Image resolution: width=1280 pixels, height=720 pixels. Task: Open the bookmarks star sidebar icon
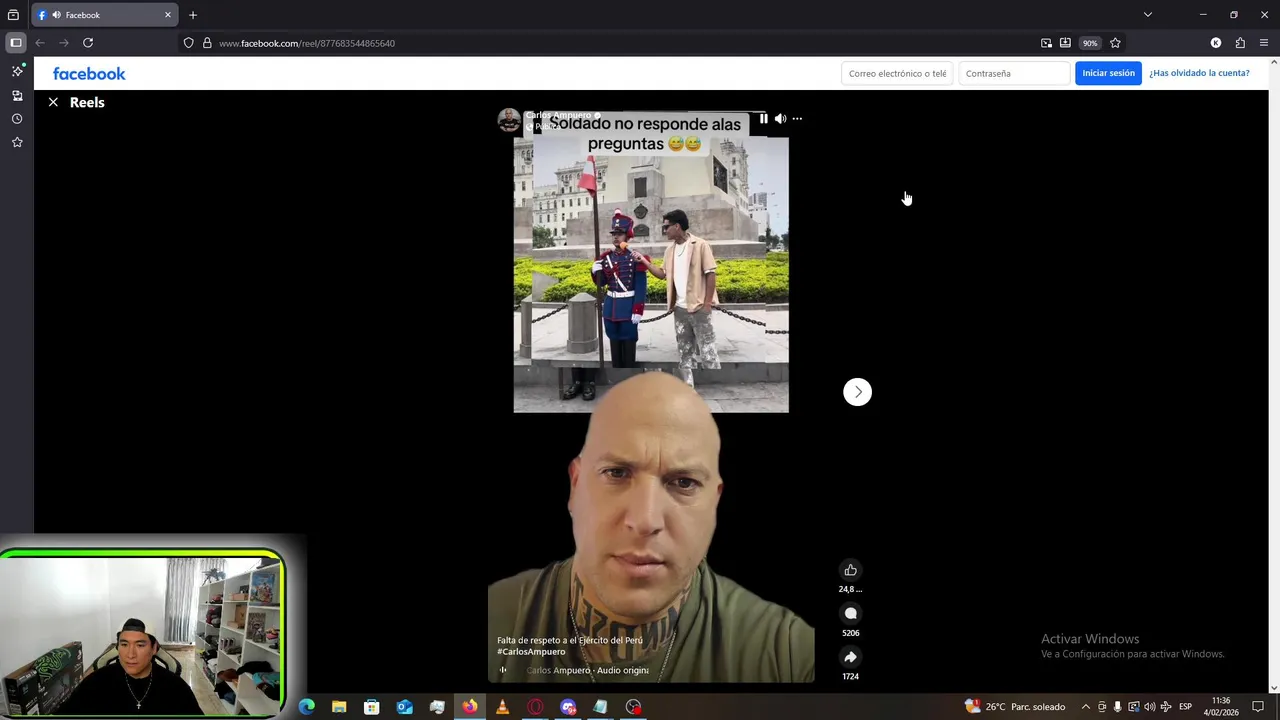(17, 143)
